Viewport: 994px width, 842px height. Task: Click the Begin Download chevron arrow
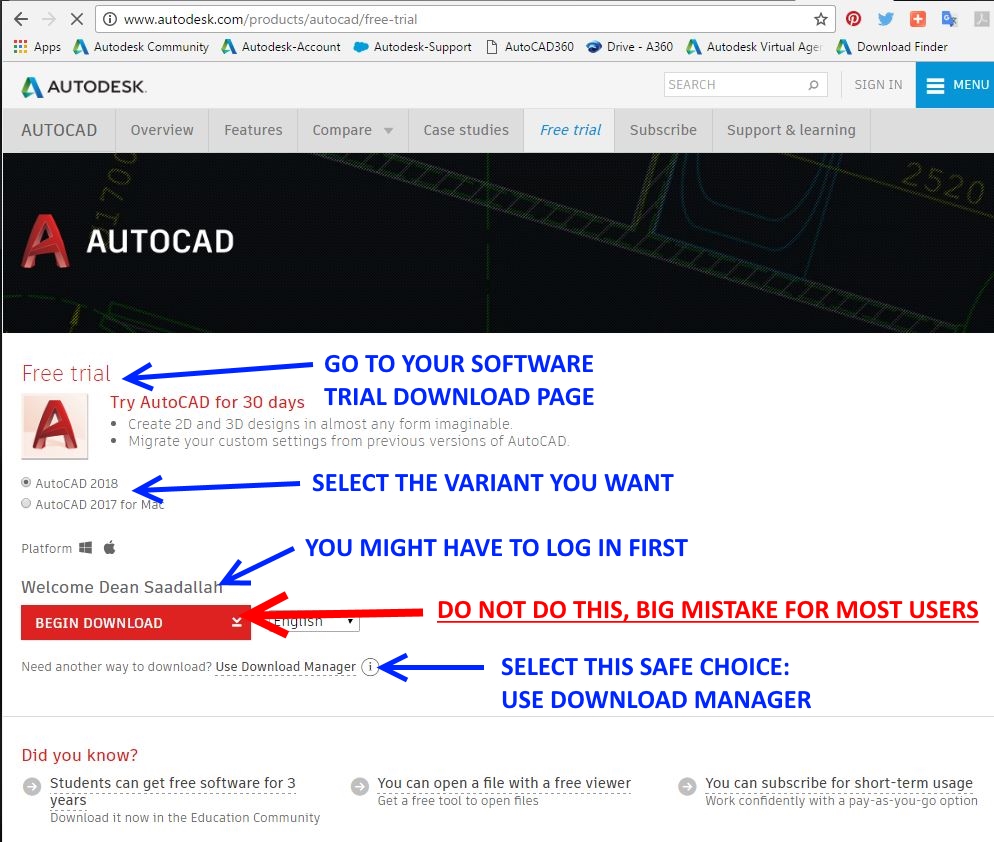pos(237,622)
